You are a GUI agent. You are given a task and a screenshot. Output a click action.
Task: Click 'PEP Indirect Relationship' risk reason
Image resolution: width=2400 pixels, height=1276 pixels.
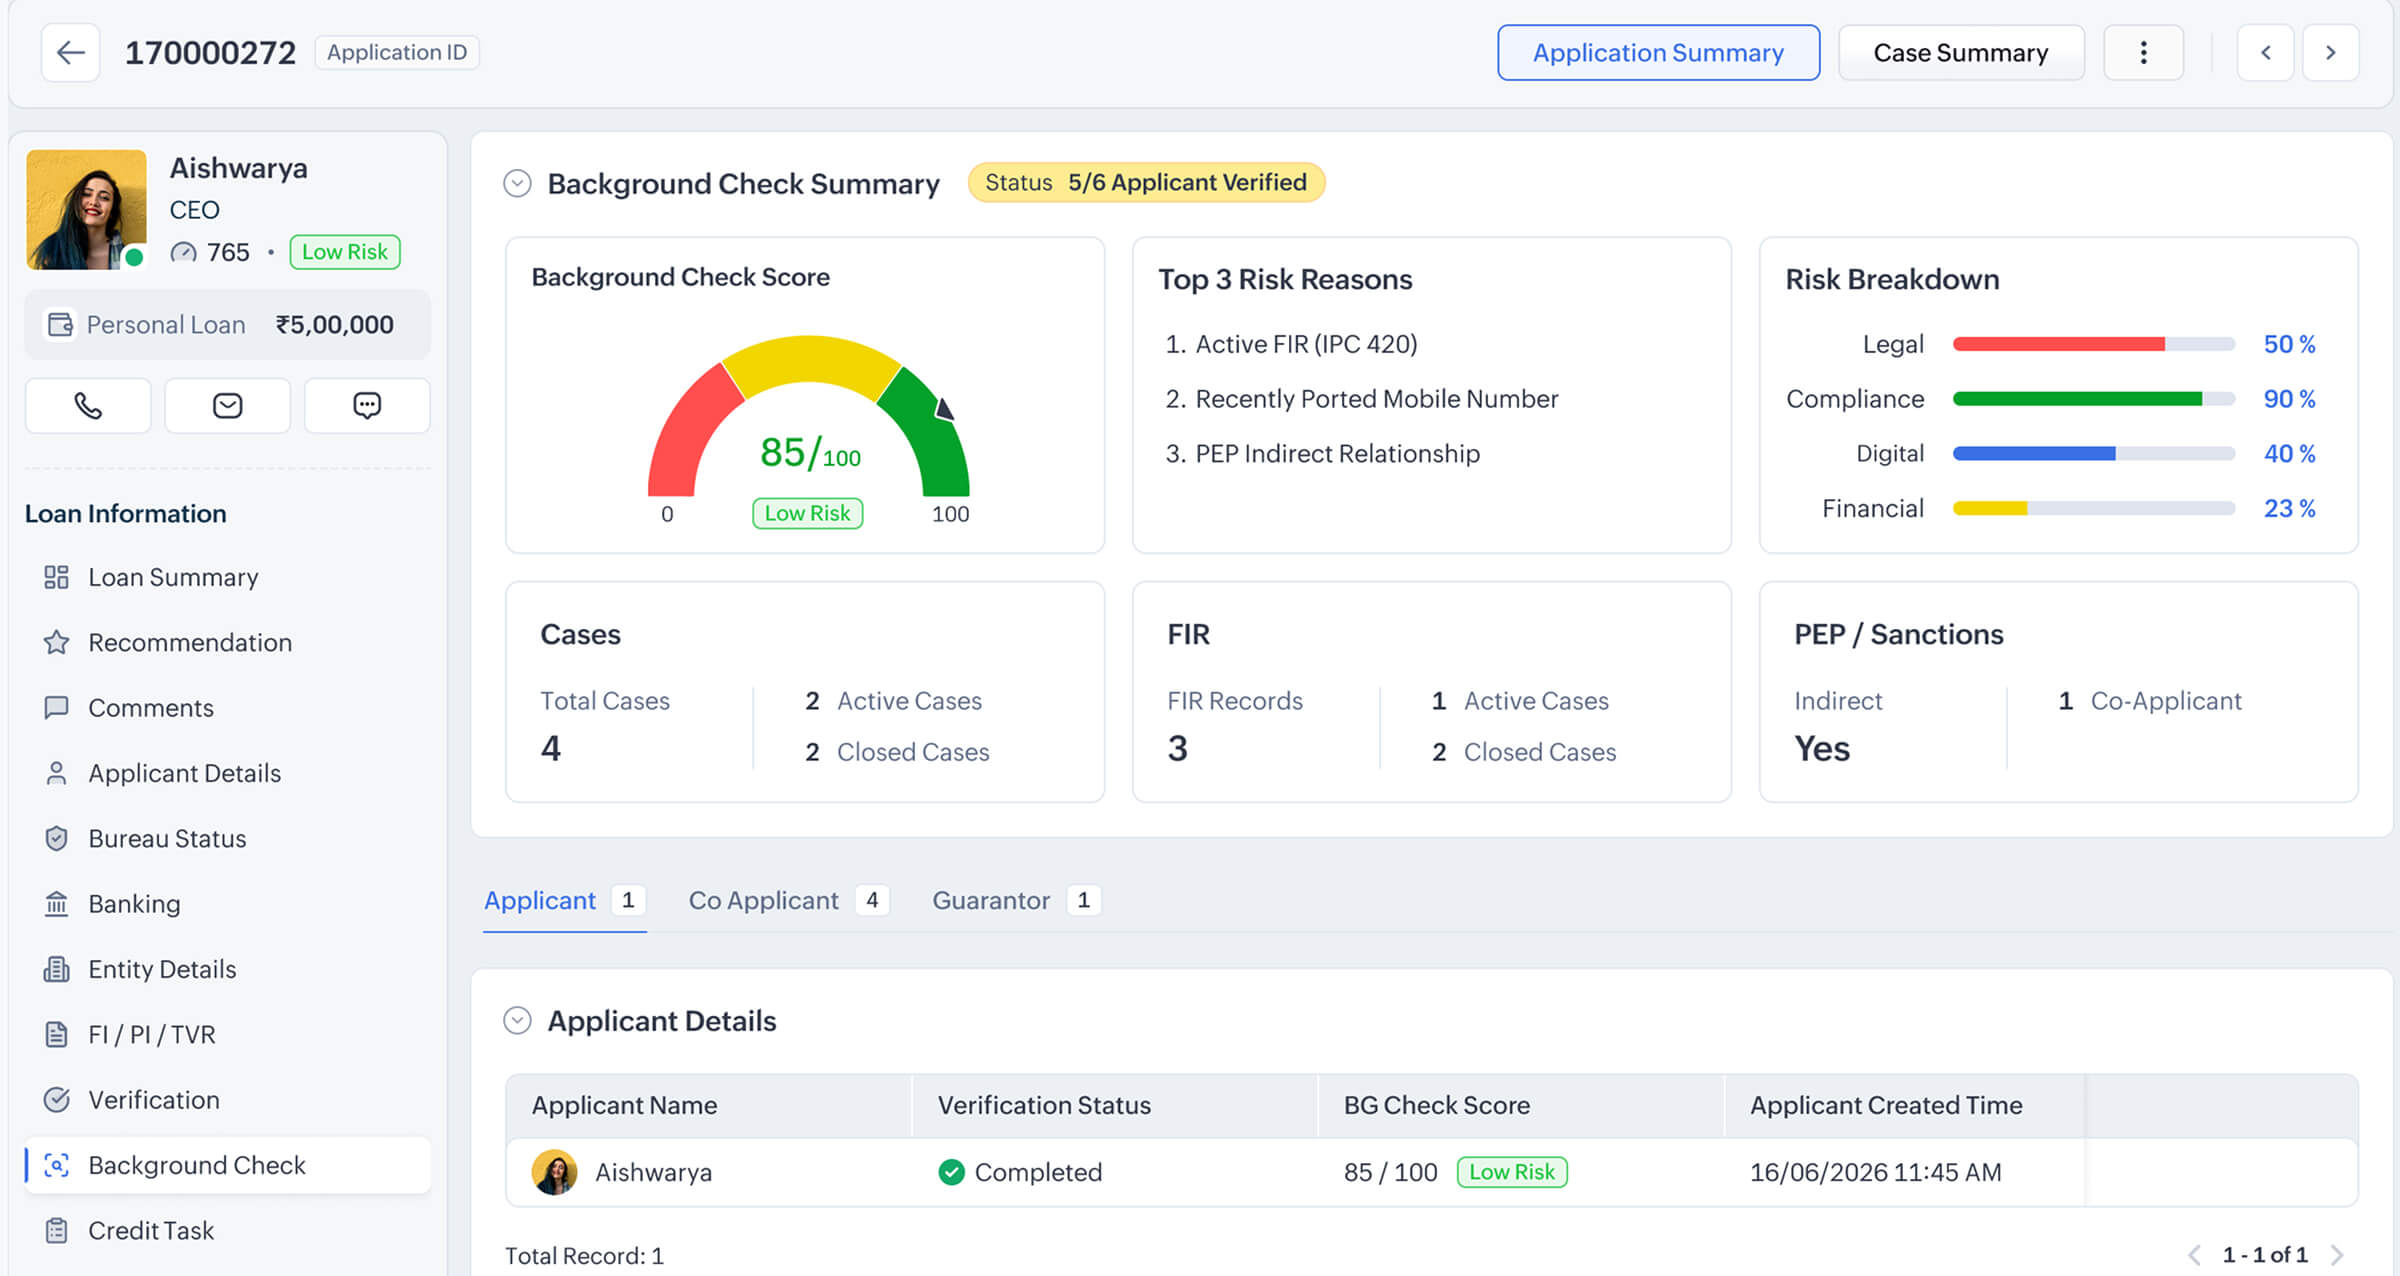coord(1337,453)
